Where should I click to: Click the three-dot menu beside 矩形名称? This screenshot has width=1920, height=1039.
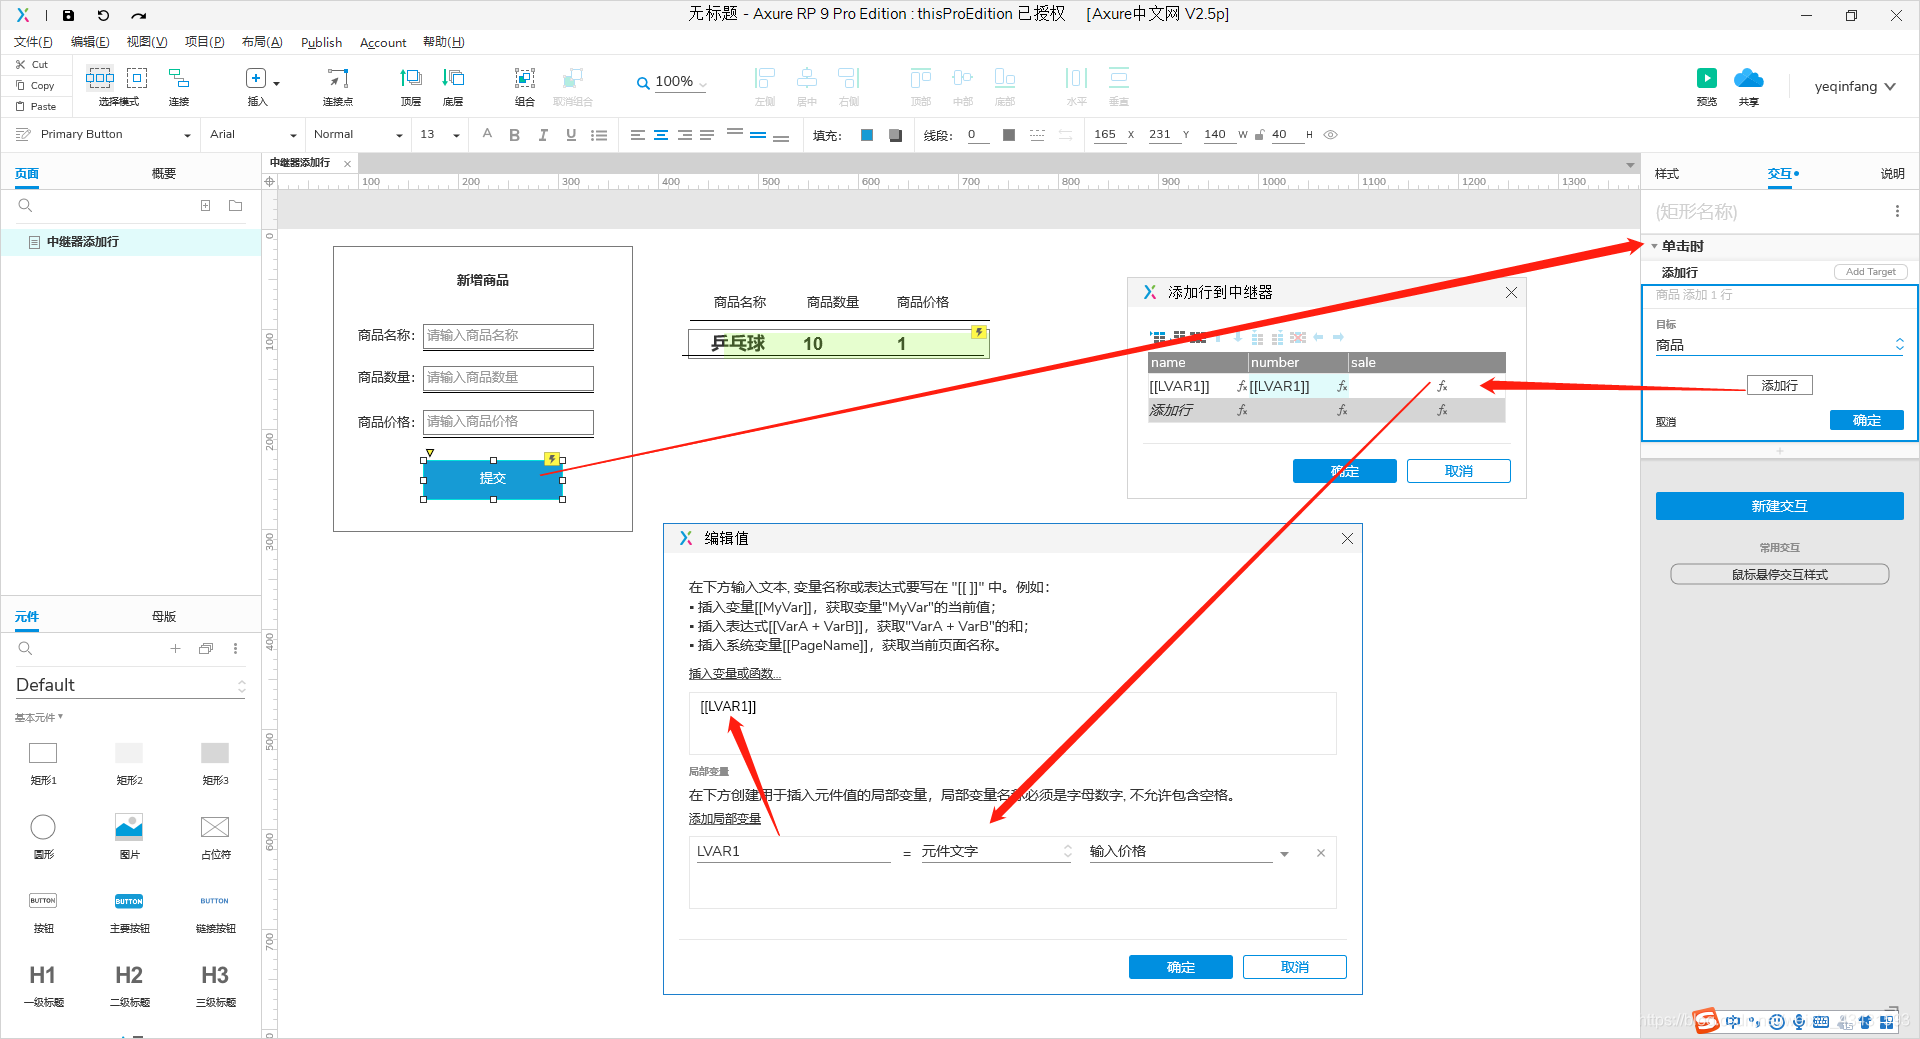pyautogui.click(x=1897, y=211)
